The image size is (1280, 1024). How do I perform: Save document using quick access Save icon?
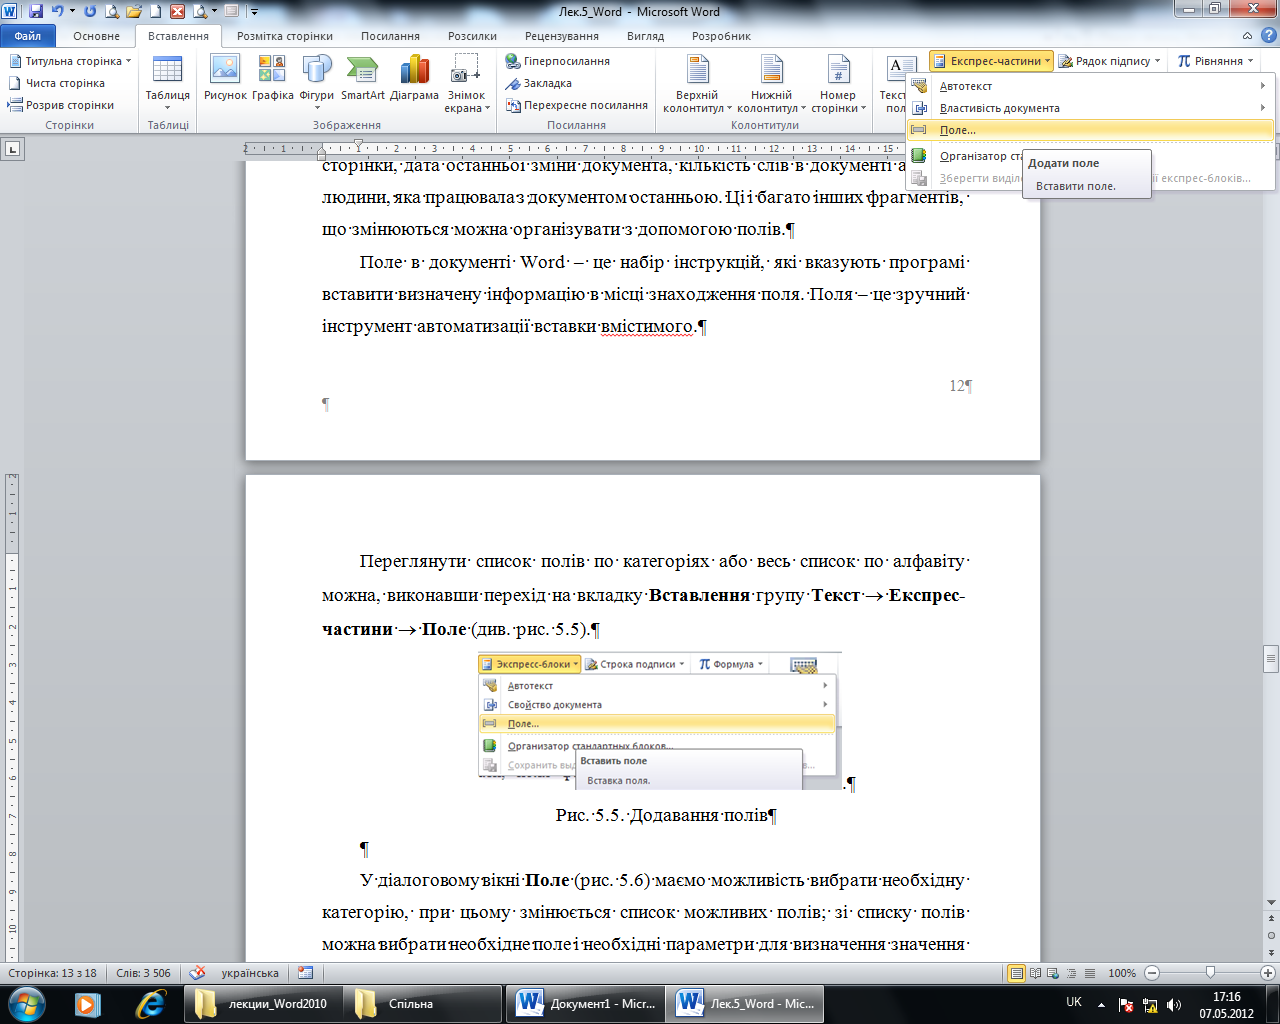tap(36, 12)
